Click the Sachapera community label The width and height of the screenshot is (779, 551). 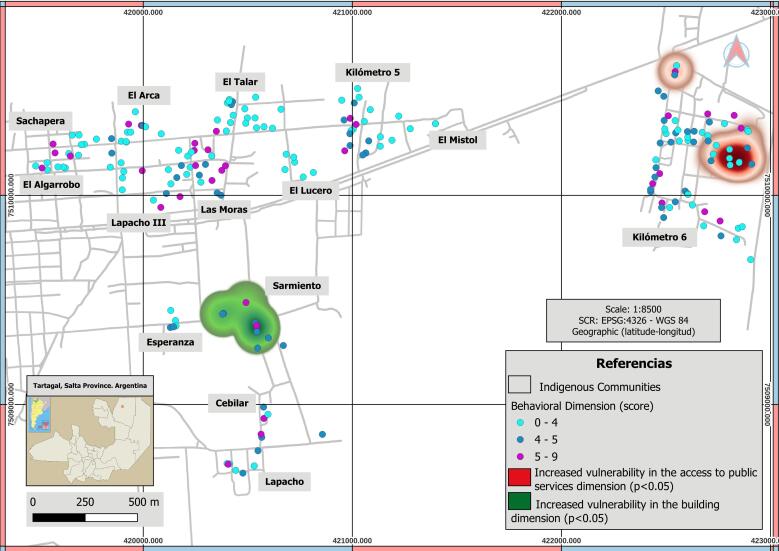coord(40,121)
